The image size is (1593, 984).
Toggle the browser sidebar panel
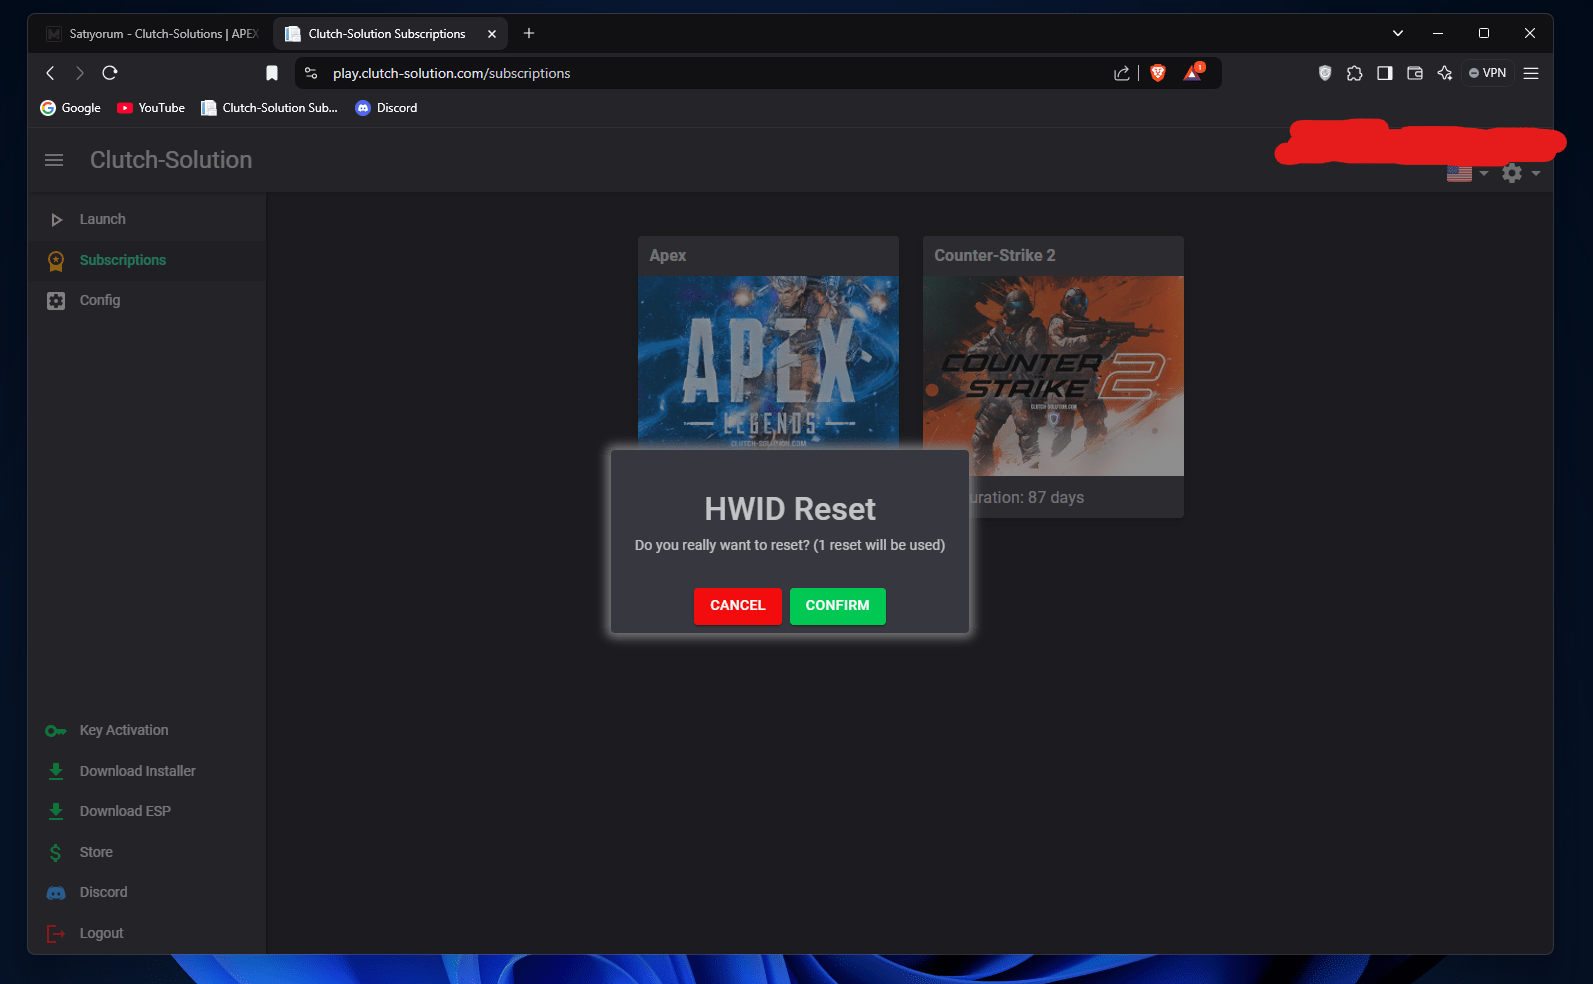[1385, 73]
